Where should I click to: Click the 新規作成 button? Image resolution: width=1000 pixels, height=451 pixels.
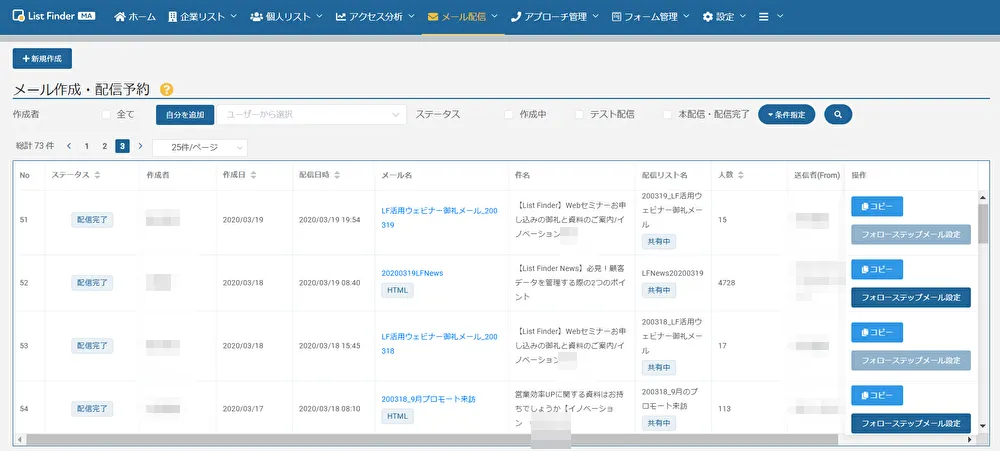point(42,59)
